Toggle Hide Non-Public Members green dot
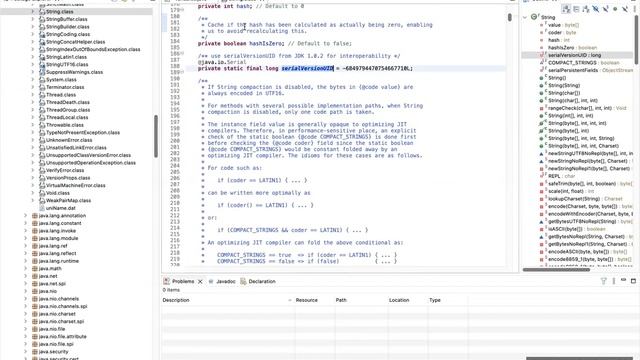Image resolution: width=640 pixels, height=360 pixels. pos(615,9)
